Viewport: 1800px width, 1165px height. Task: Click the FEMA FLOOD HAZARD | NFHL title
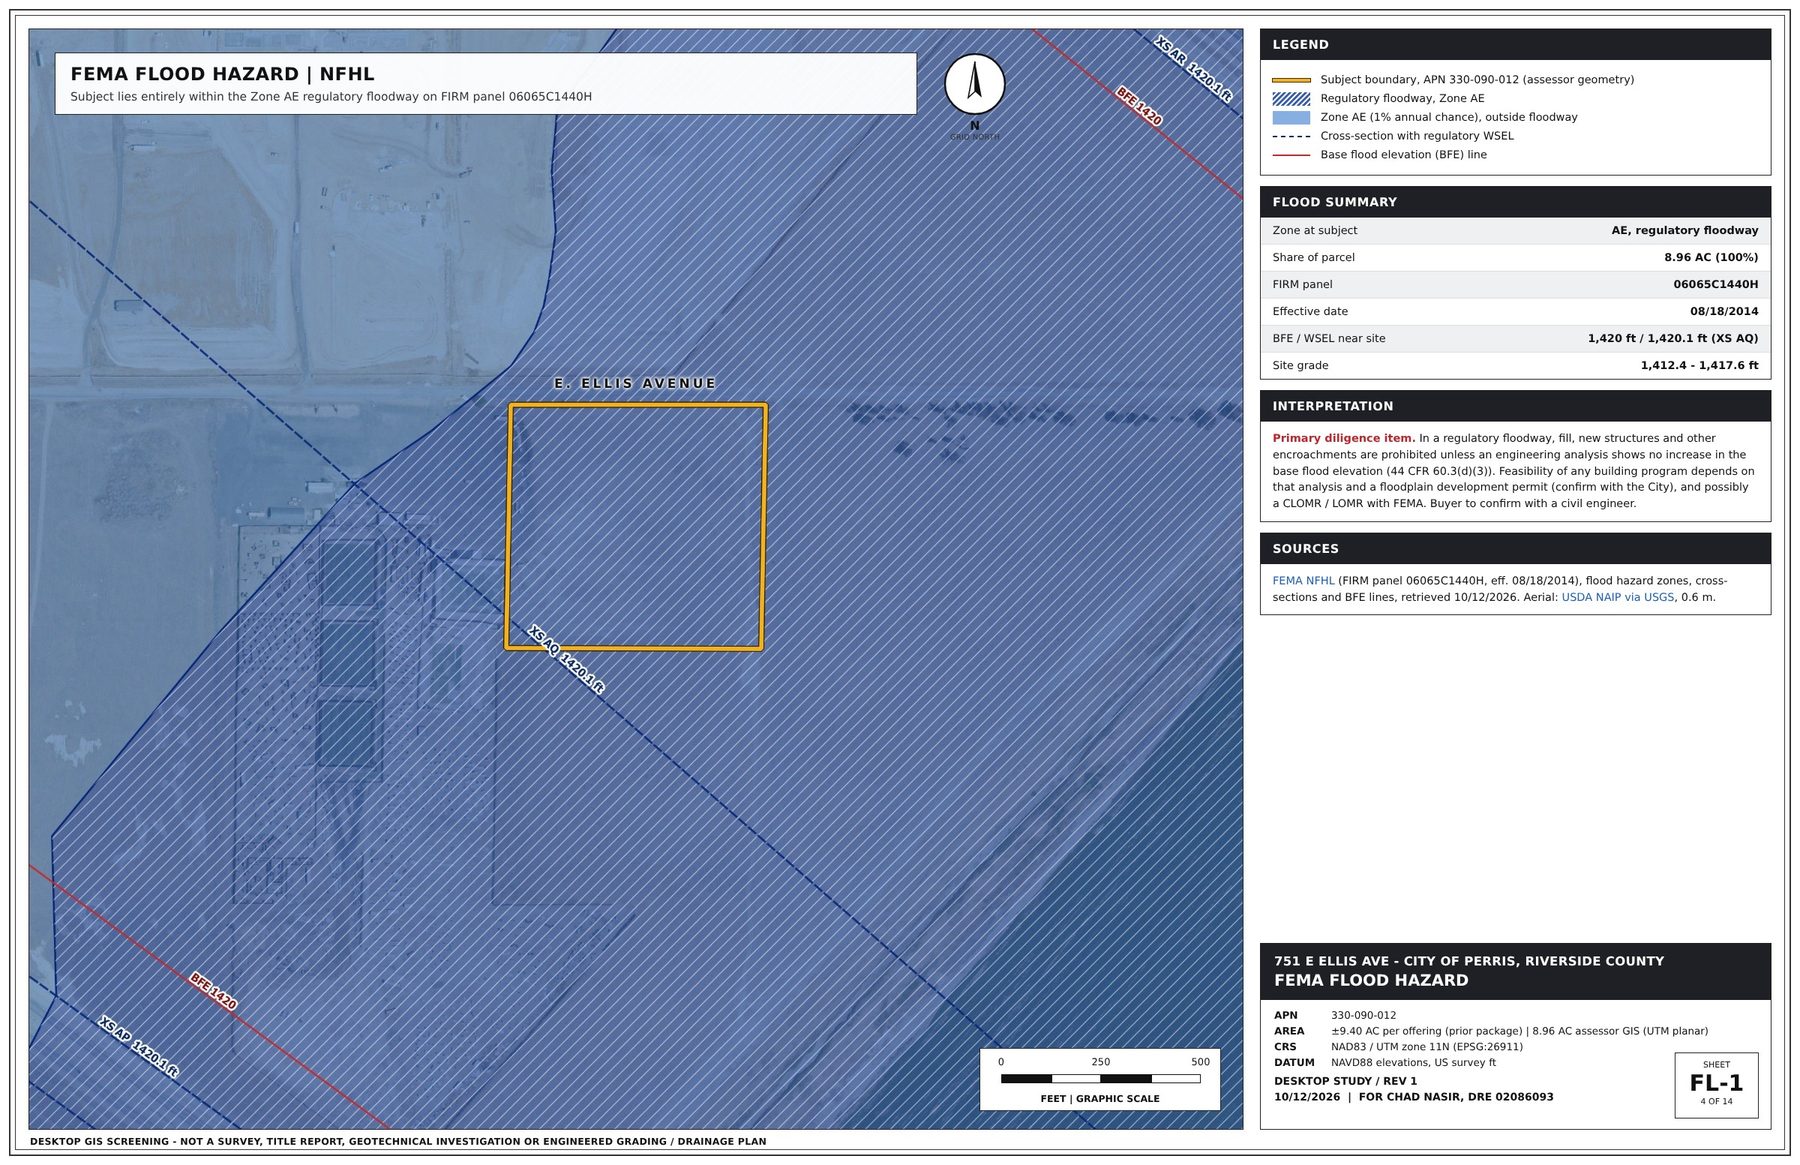222,74
